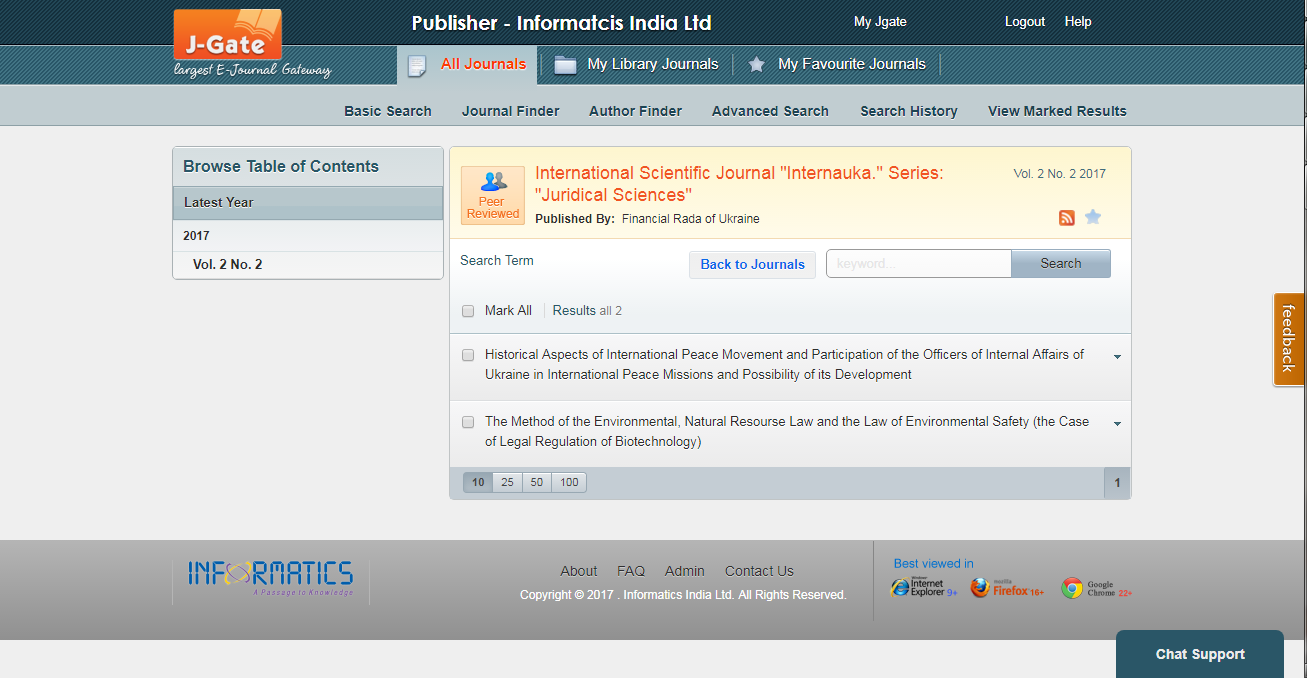Click the RSS feed icon

coord(1067,218)
